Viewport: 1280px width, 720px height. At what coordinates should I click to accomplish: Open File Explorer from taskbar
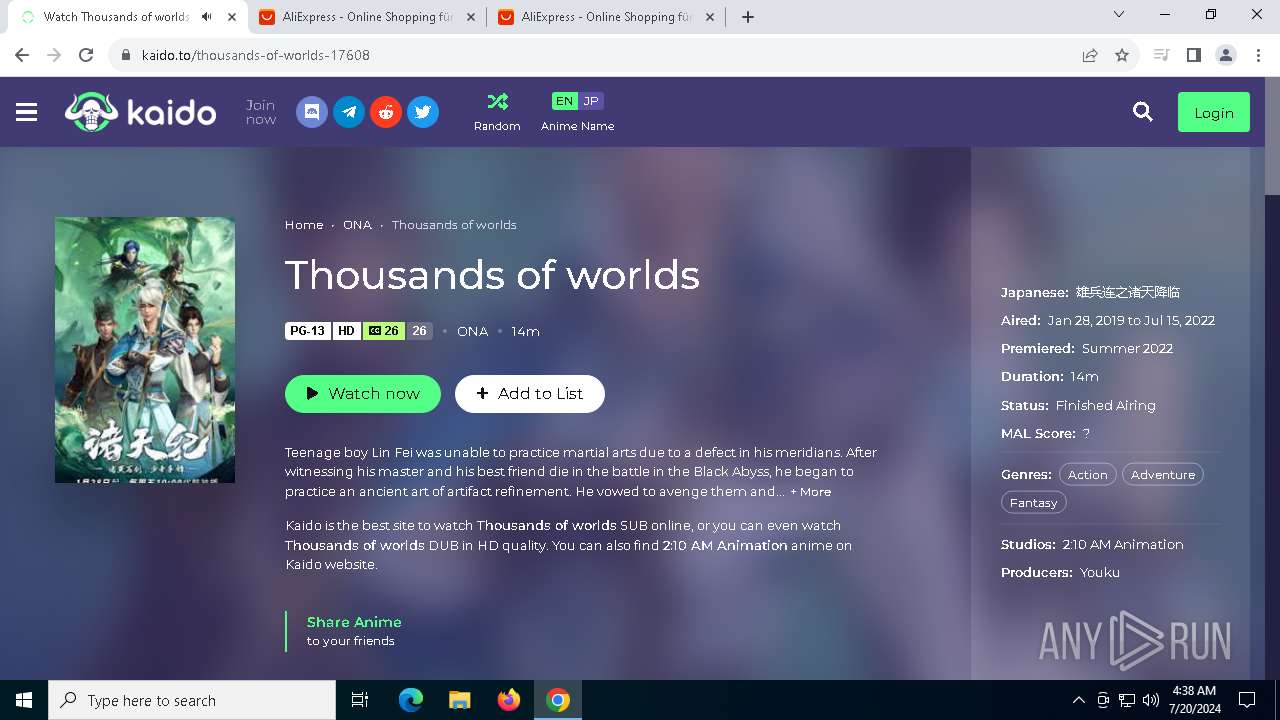[x=459, y=700]
